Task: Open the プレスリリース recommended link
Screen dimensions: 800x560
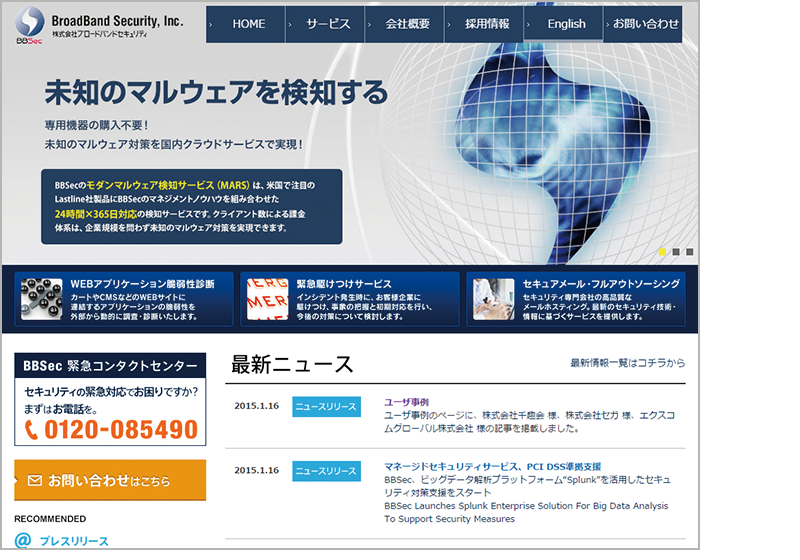Action: [74, 541]
